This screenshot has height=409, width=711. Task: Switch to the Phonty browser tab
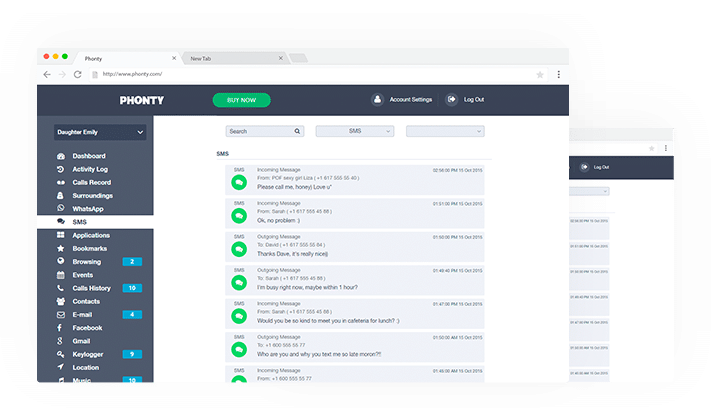click(127, 58)
